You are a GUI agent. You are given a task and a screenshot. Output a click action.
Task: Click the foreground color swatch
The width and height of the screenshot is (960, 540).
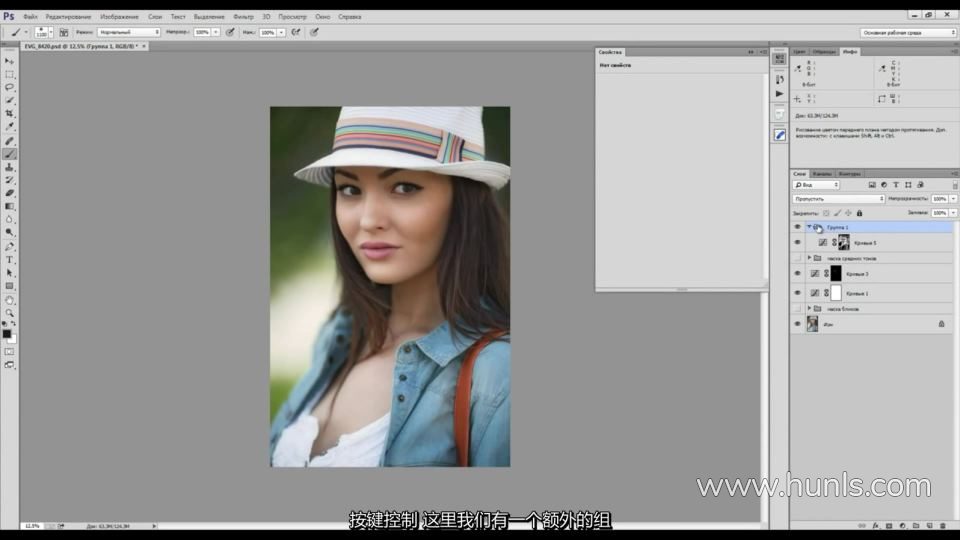pyautogui.click(x=7, y=334)
